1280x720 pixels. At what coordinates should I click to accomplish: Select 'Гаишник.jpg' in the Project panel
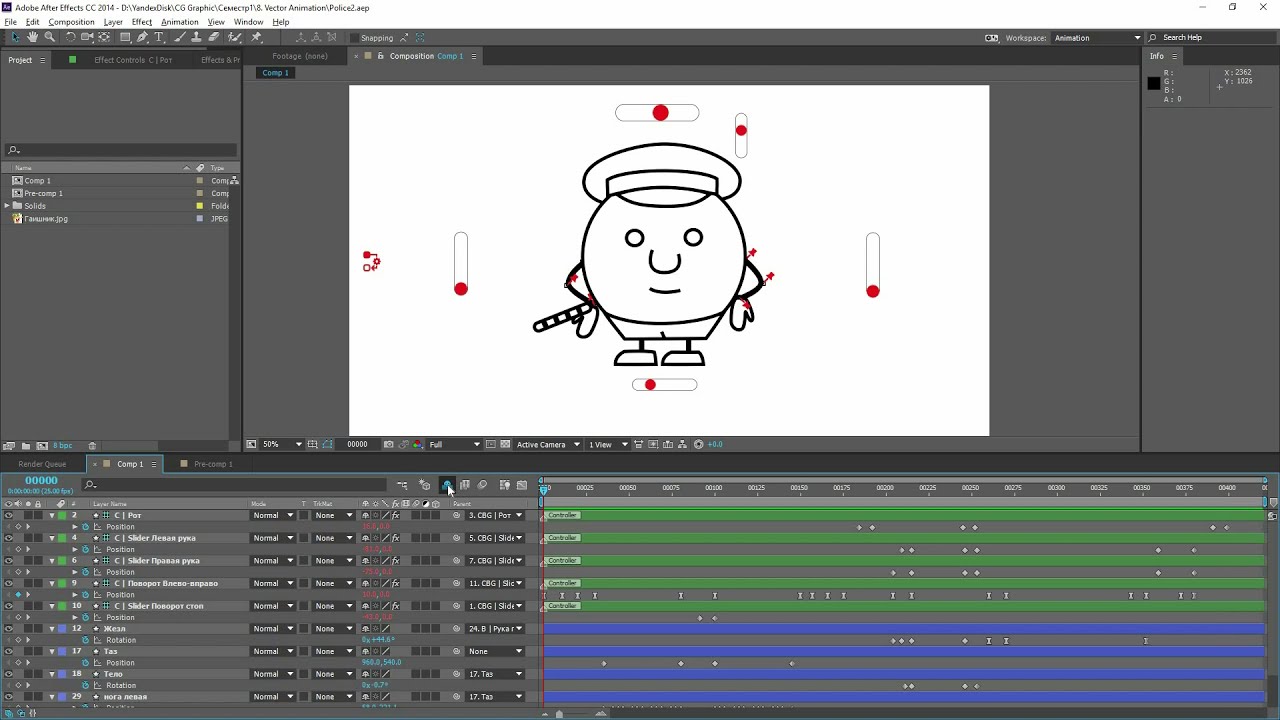[46, 219]
